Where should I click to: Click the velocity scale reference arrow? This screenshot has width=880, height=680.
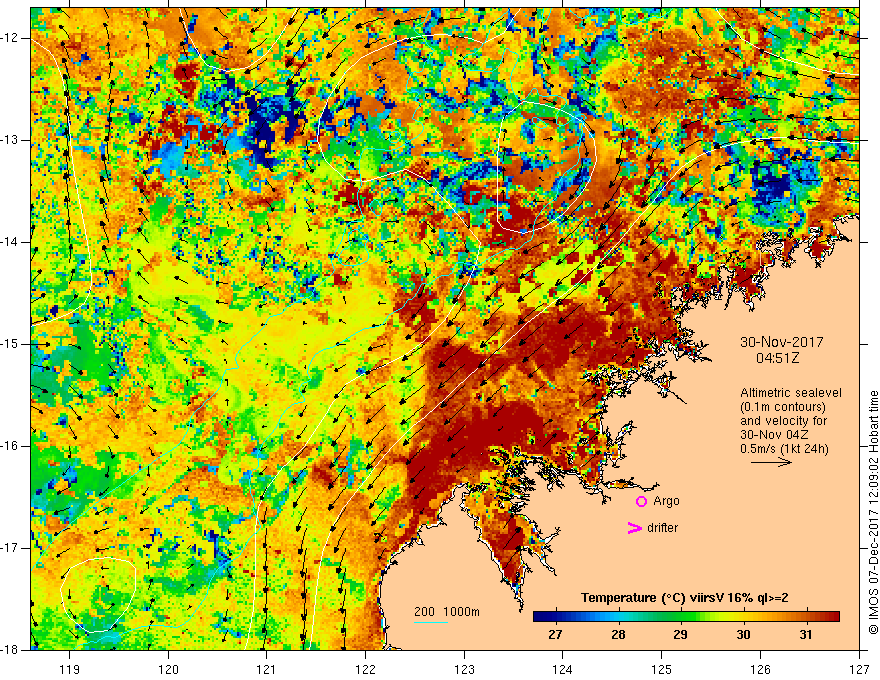pyautogui.click(x=771, y=462)
